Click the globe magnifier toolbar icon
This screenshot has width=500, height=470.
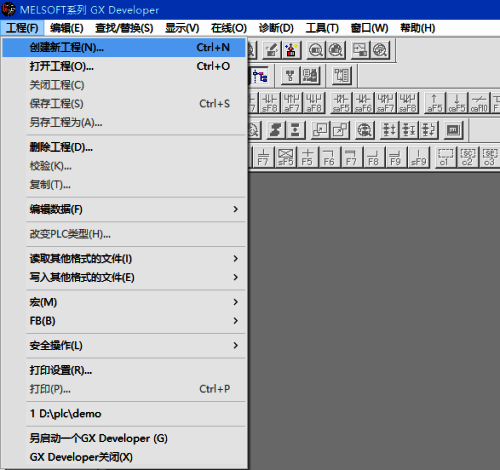tap(364, 130)
